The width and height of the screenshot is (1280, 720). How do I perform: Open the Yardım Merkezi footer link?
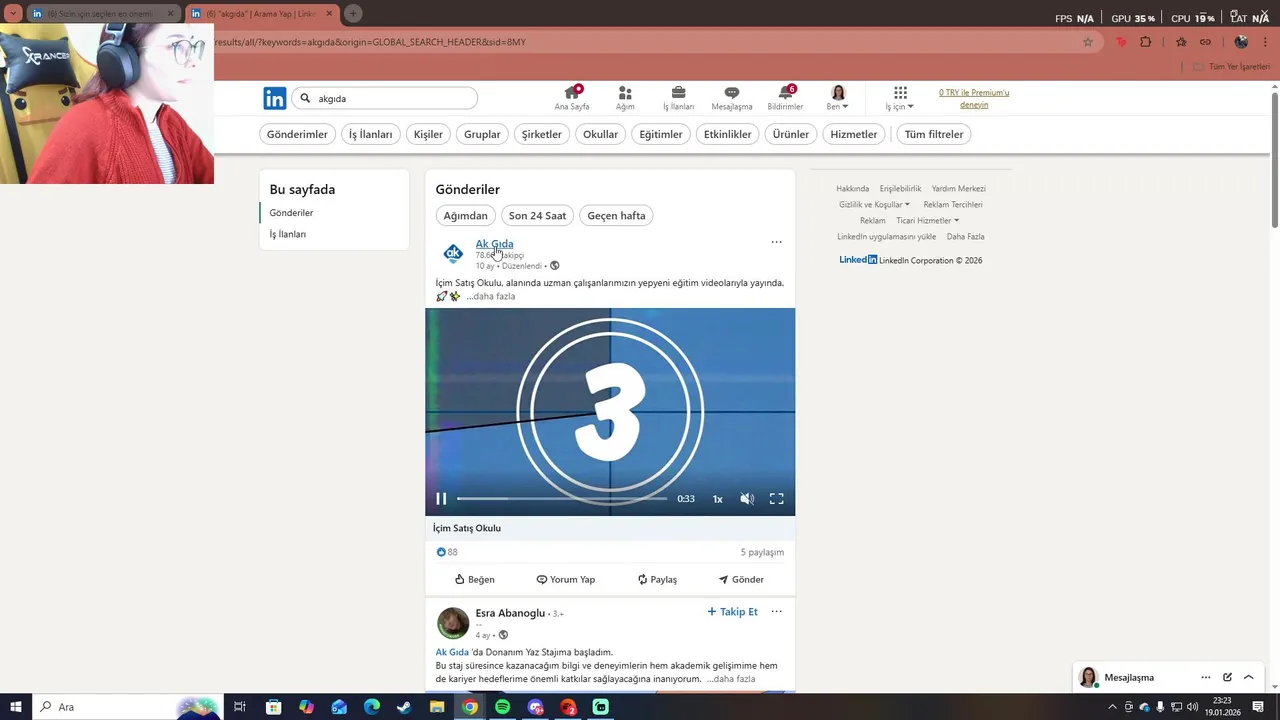(959, 189)
